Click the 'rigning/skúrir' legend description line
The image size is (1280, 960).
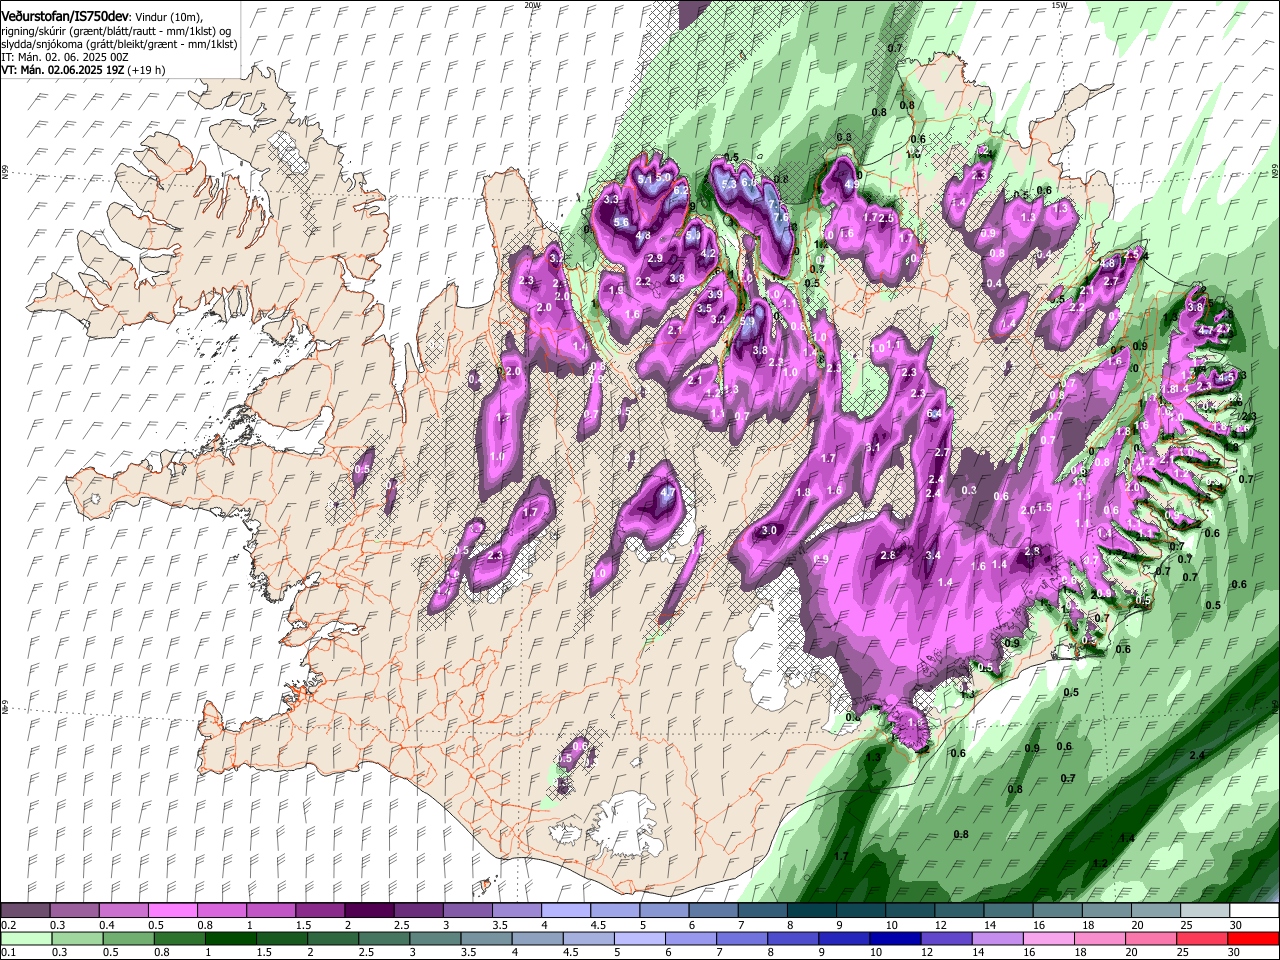coord(116,31)
